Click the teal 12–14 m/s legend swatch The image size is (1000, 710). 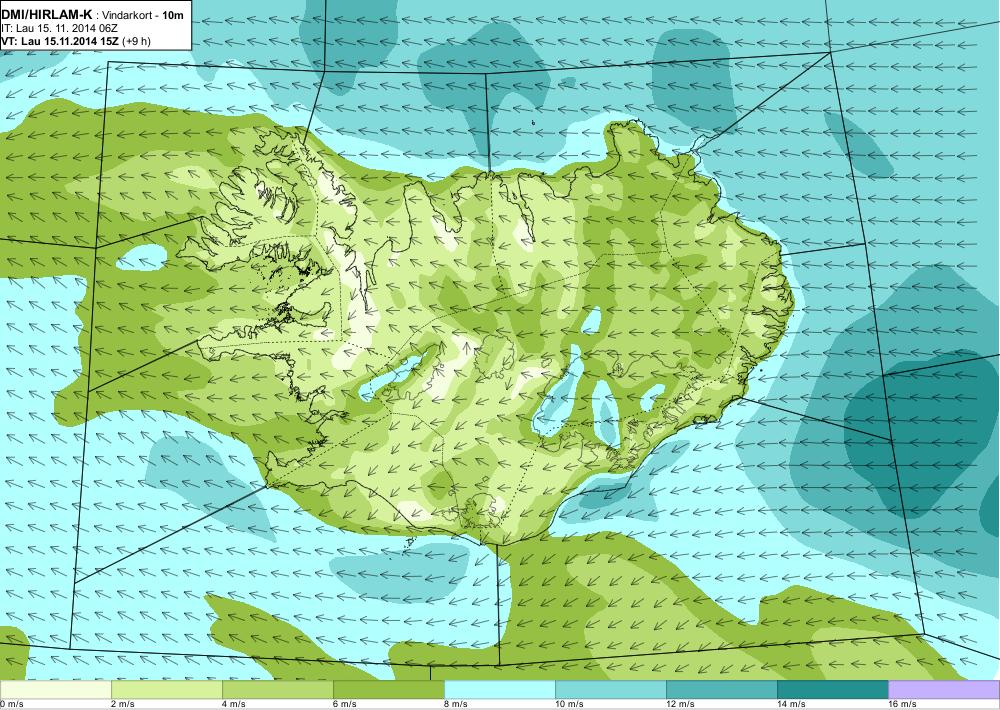pos(721,690)
